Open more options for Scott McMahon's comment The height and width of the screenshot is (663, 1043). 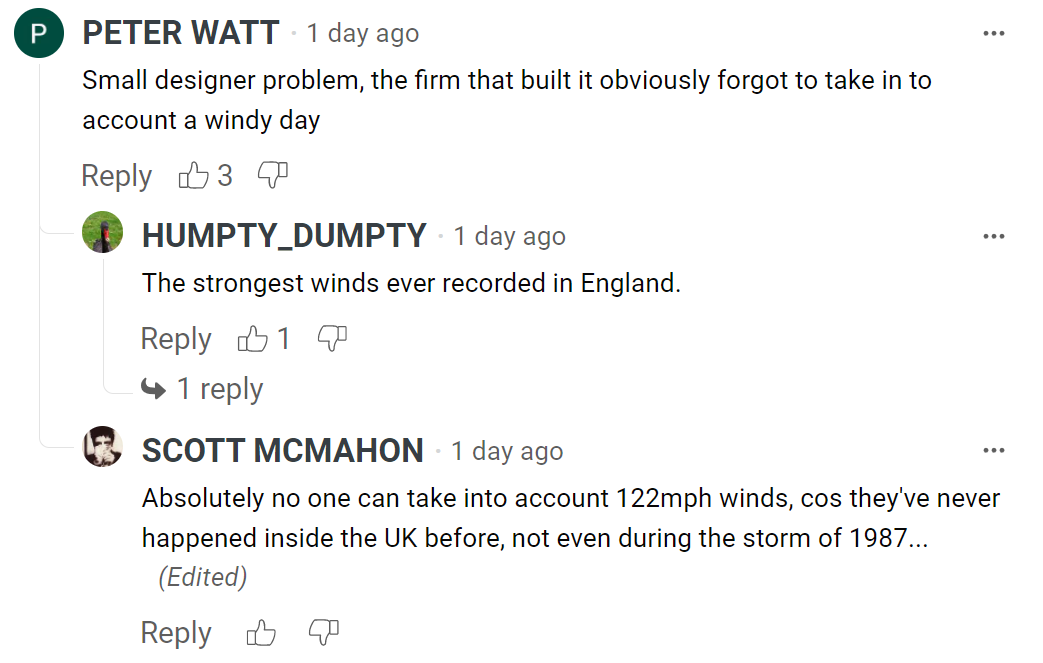coord(993,451)
